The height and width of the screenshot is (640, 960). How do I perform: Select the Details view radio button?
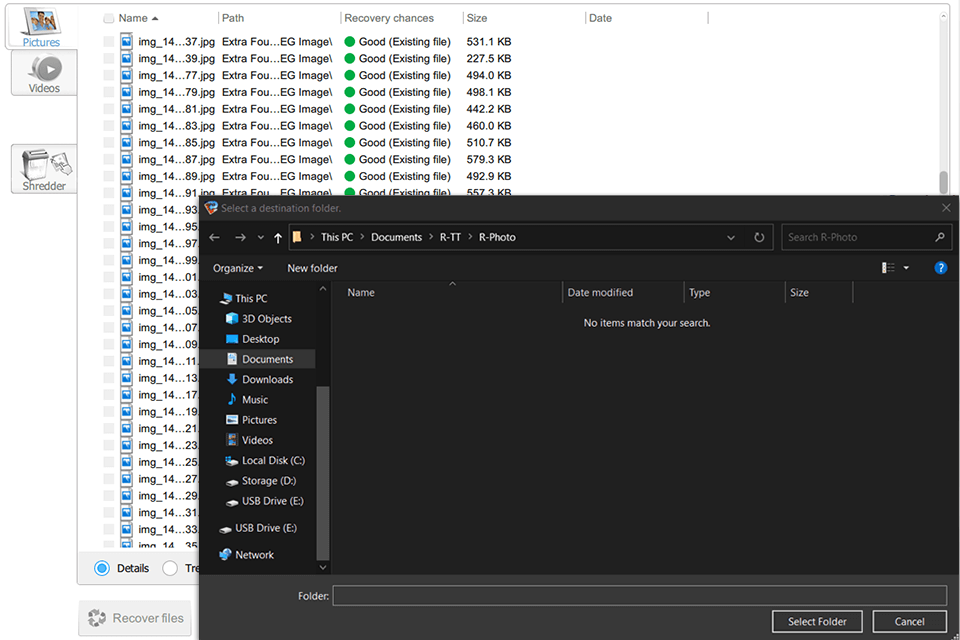coord(102,568)
